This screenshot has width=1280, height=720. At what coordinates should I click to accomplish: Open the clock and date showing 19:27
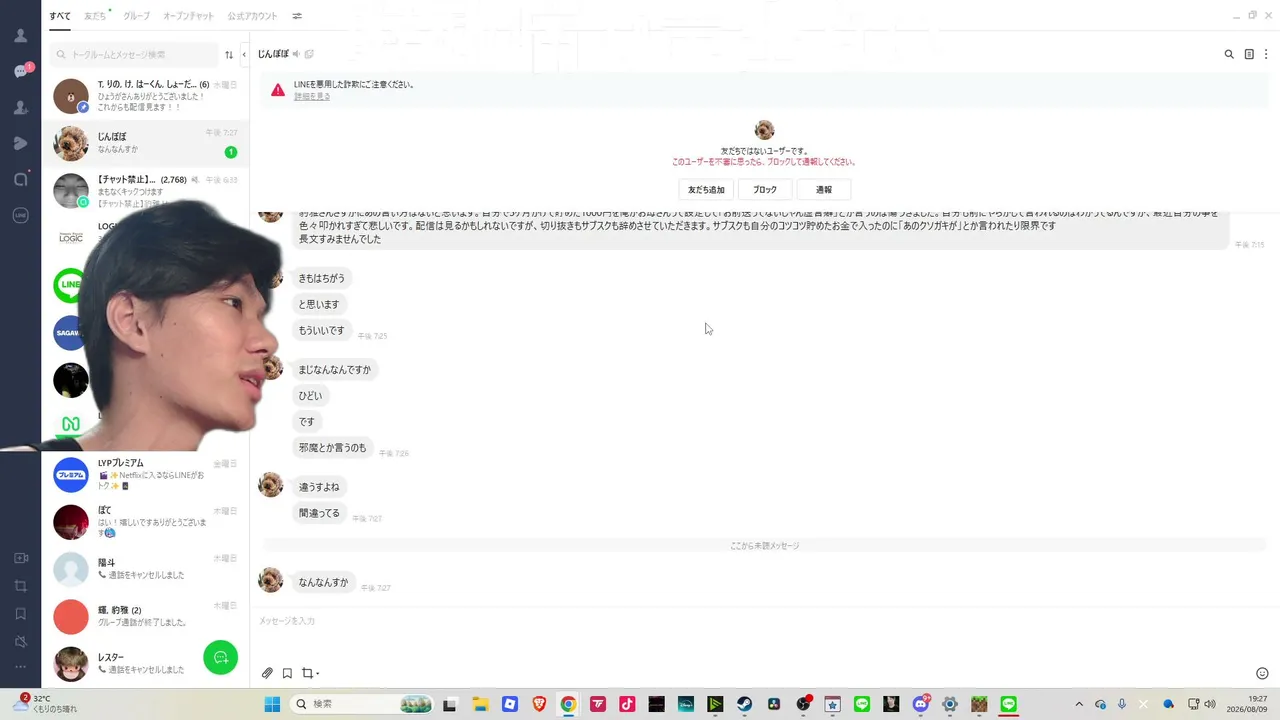click(1249, 704)
